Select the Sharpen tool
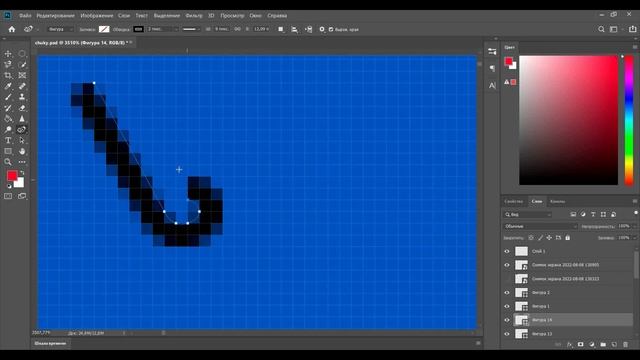 coord(22,119)
